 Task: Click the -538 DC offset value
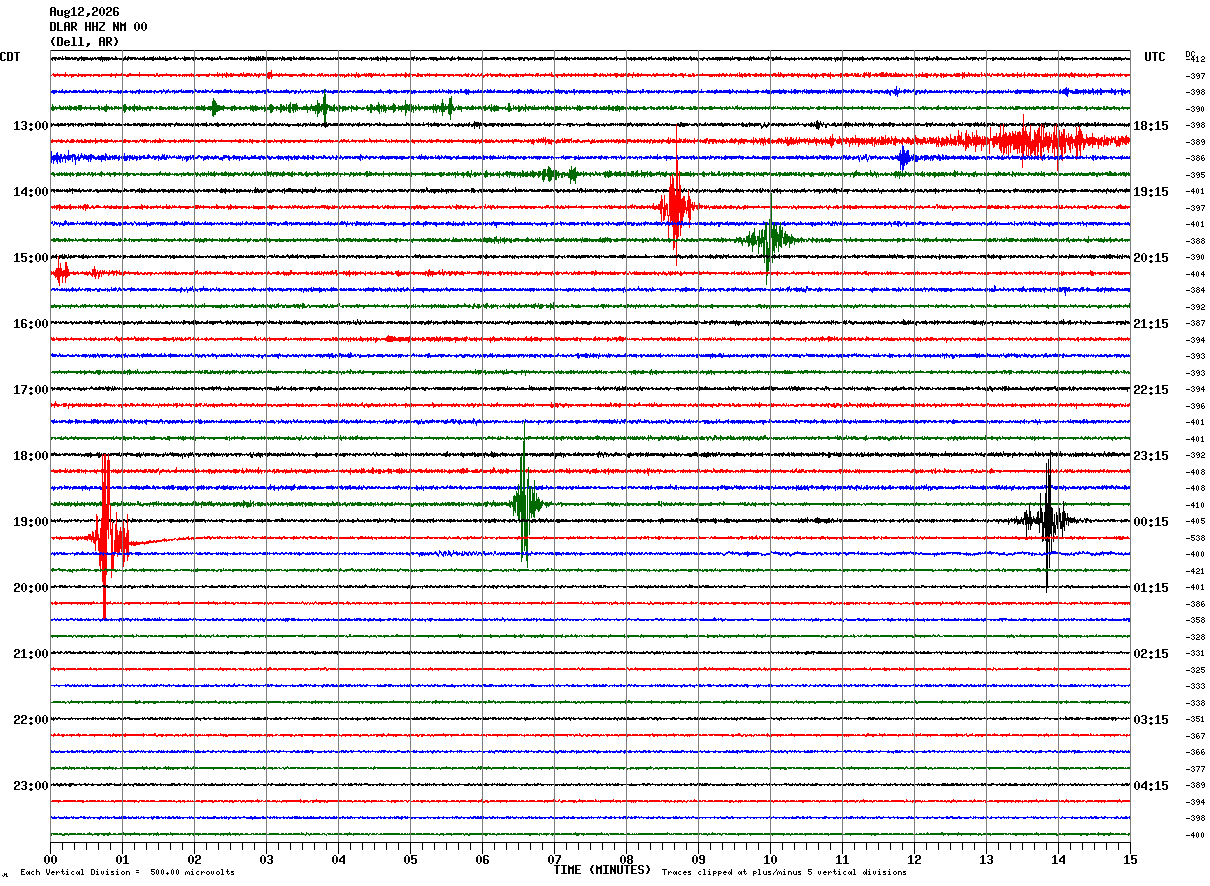1195,538
